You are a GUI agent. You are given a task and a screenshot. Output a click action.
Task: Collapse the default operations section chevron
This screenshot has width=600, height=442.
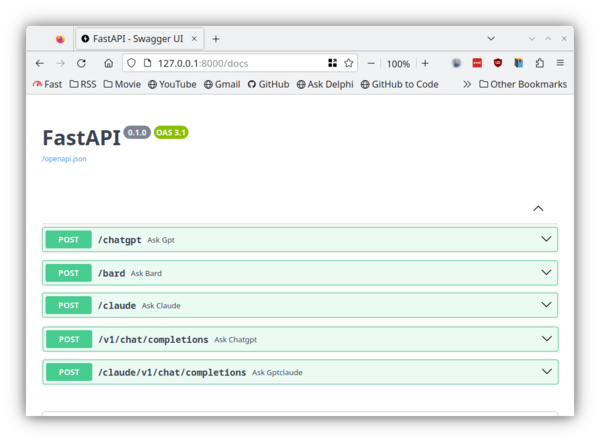pyautogui.click(x=538, y=209)
